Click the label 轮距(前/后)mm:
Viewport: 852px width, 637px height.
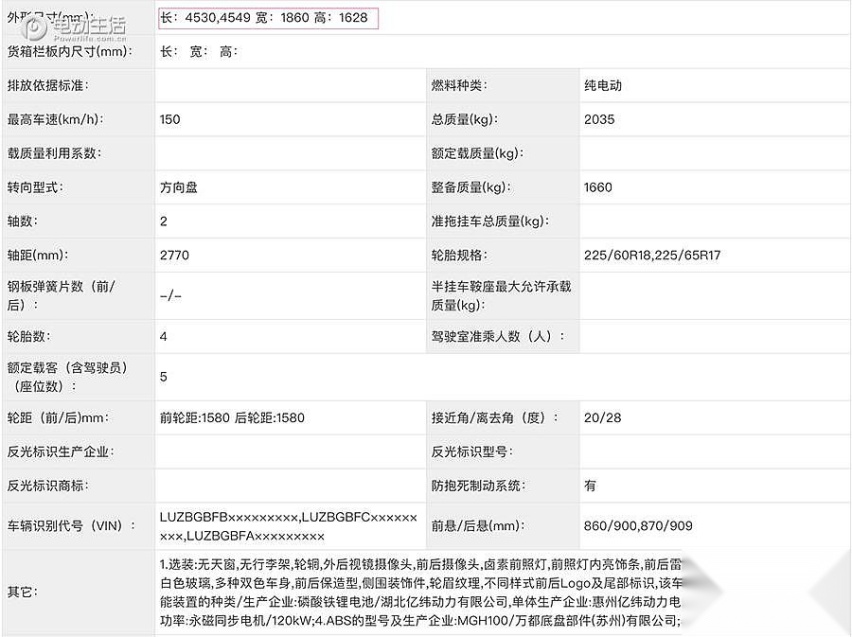click(x=58, y=417)
